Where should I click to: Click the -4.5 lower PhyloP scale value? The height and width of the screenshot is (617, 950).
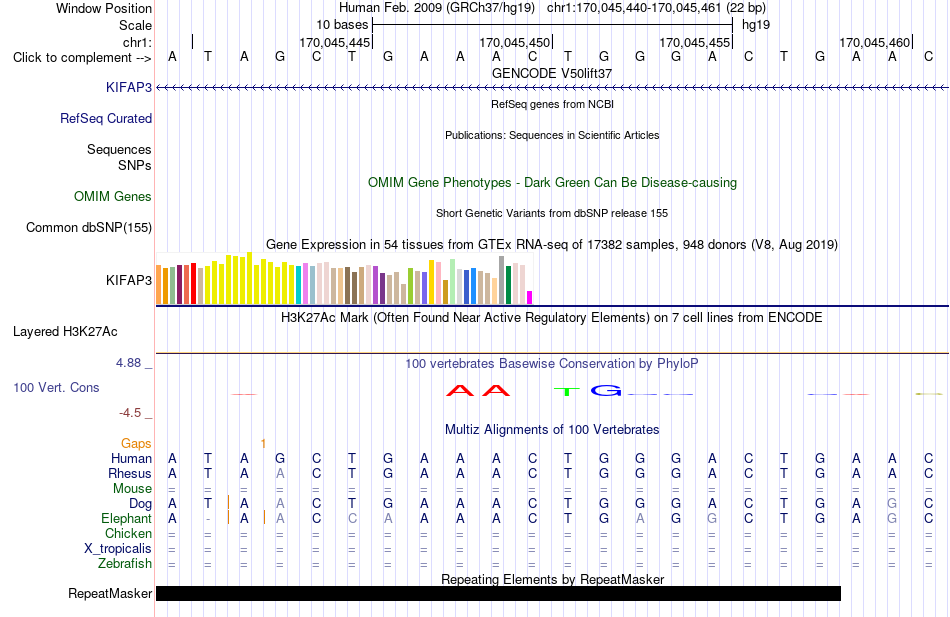[130, 413]
